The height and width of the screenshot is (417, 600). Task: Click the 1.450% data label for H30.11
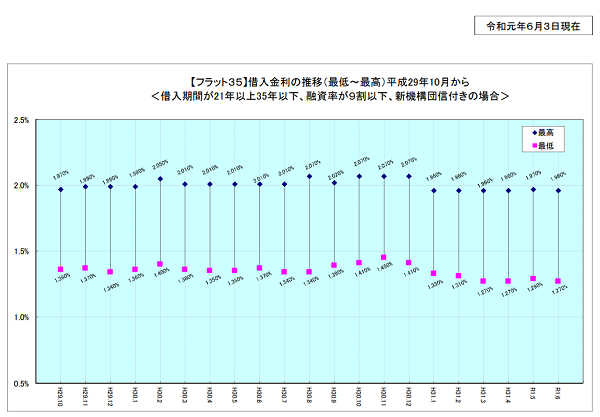(x=385, y=268)
